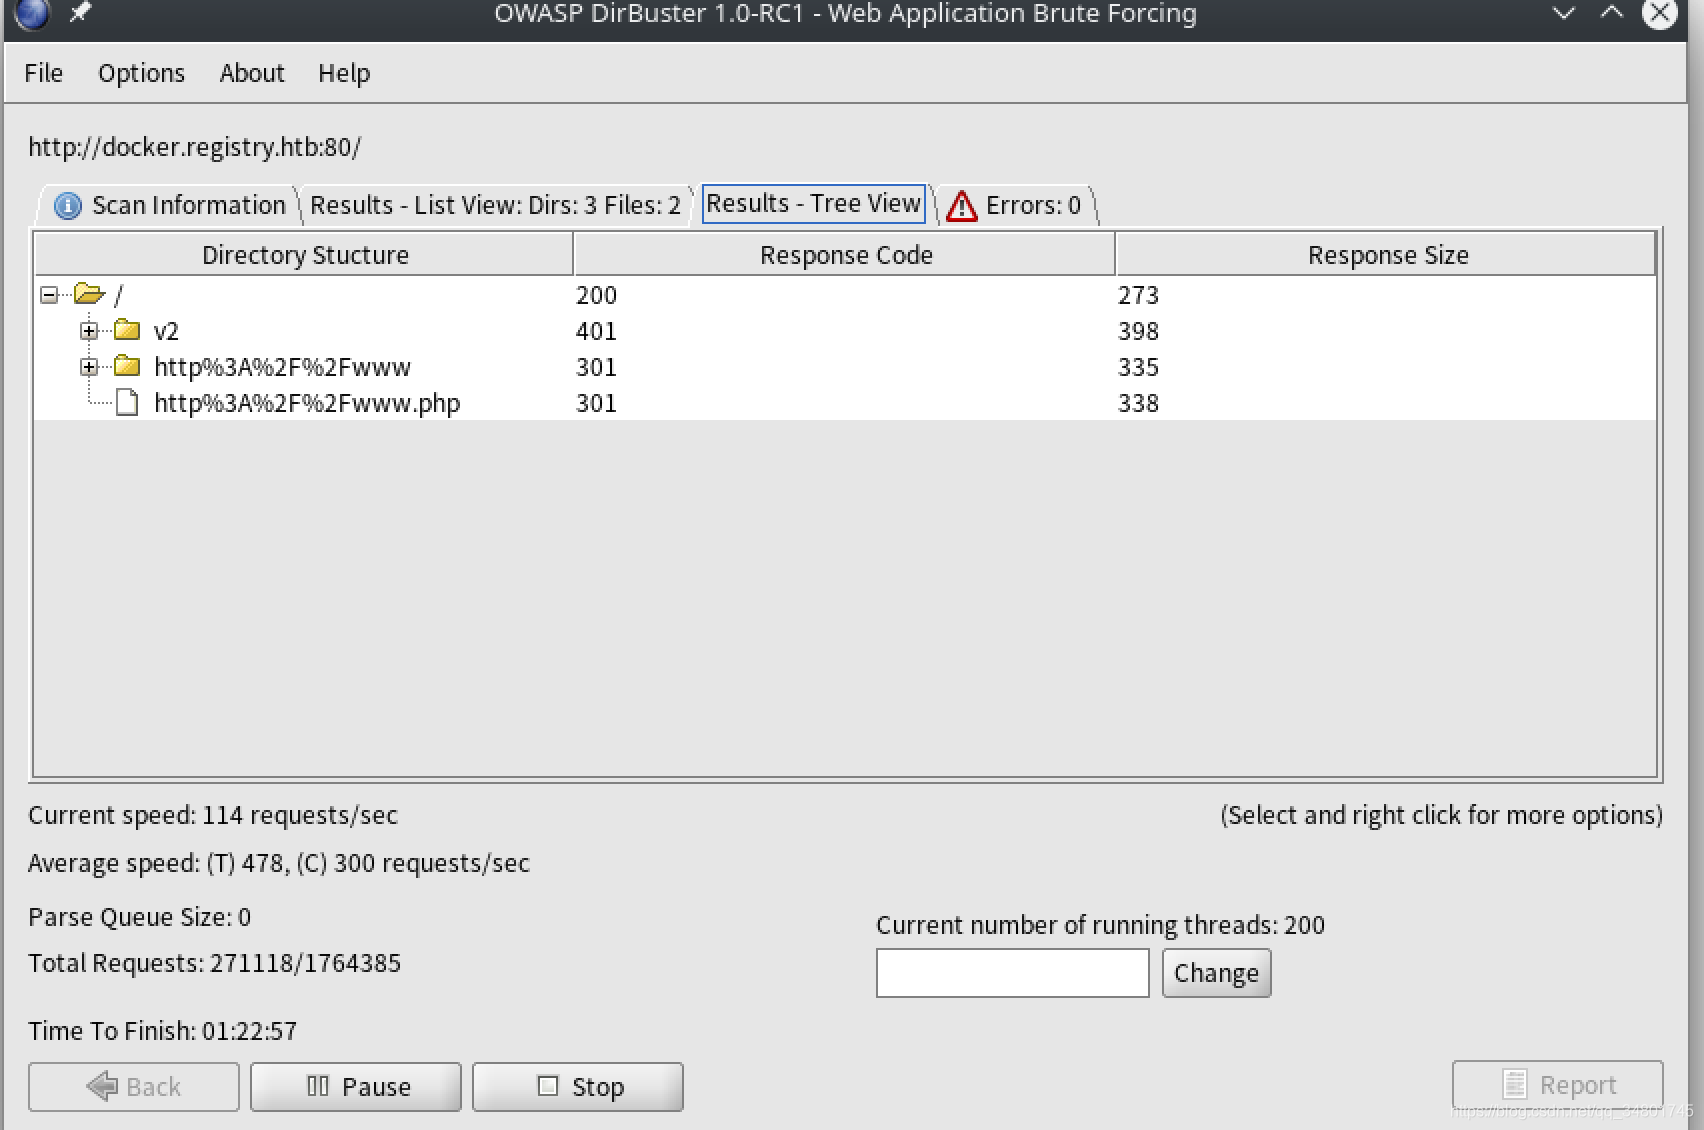The image size is (1704, 1130).
Task: Pause the scan
Action: 356,1087
